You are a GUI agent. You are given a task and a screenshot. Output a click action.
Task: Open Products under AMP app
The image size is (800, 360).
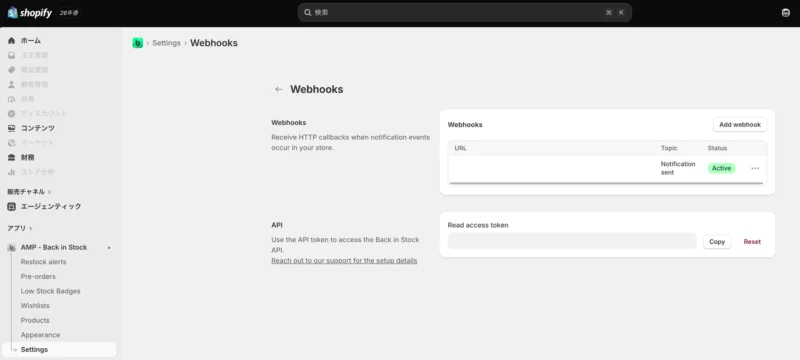[35, 320]
